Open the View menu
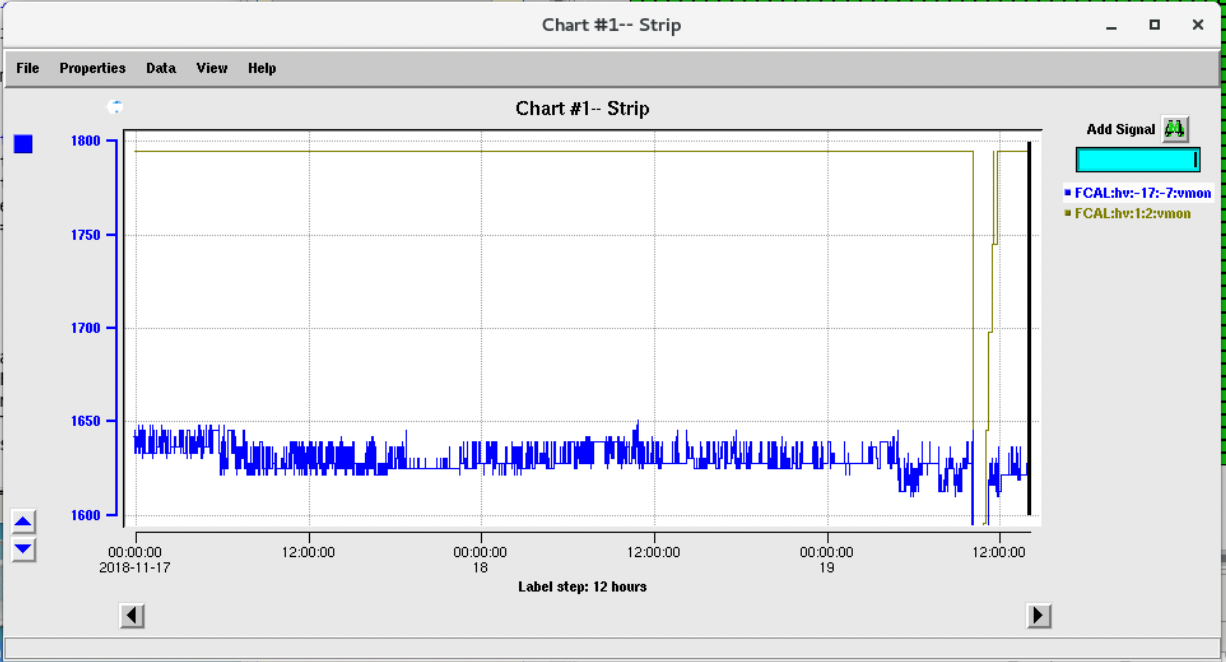Screen dimensions: 1226x662 tap(212, 68)
